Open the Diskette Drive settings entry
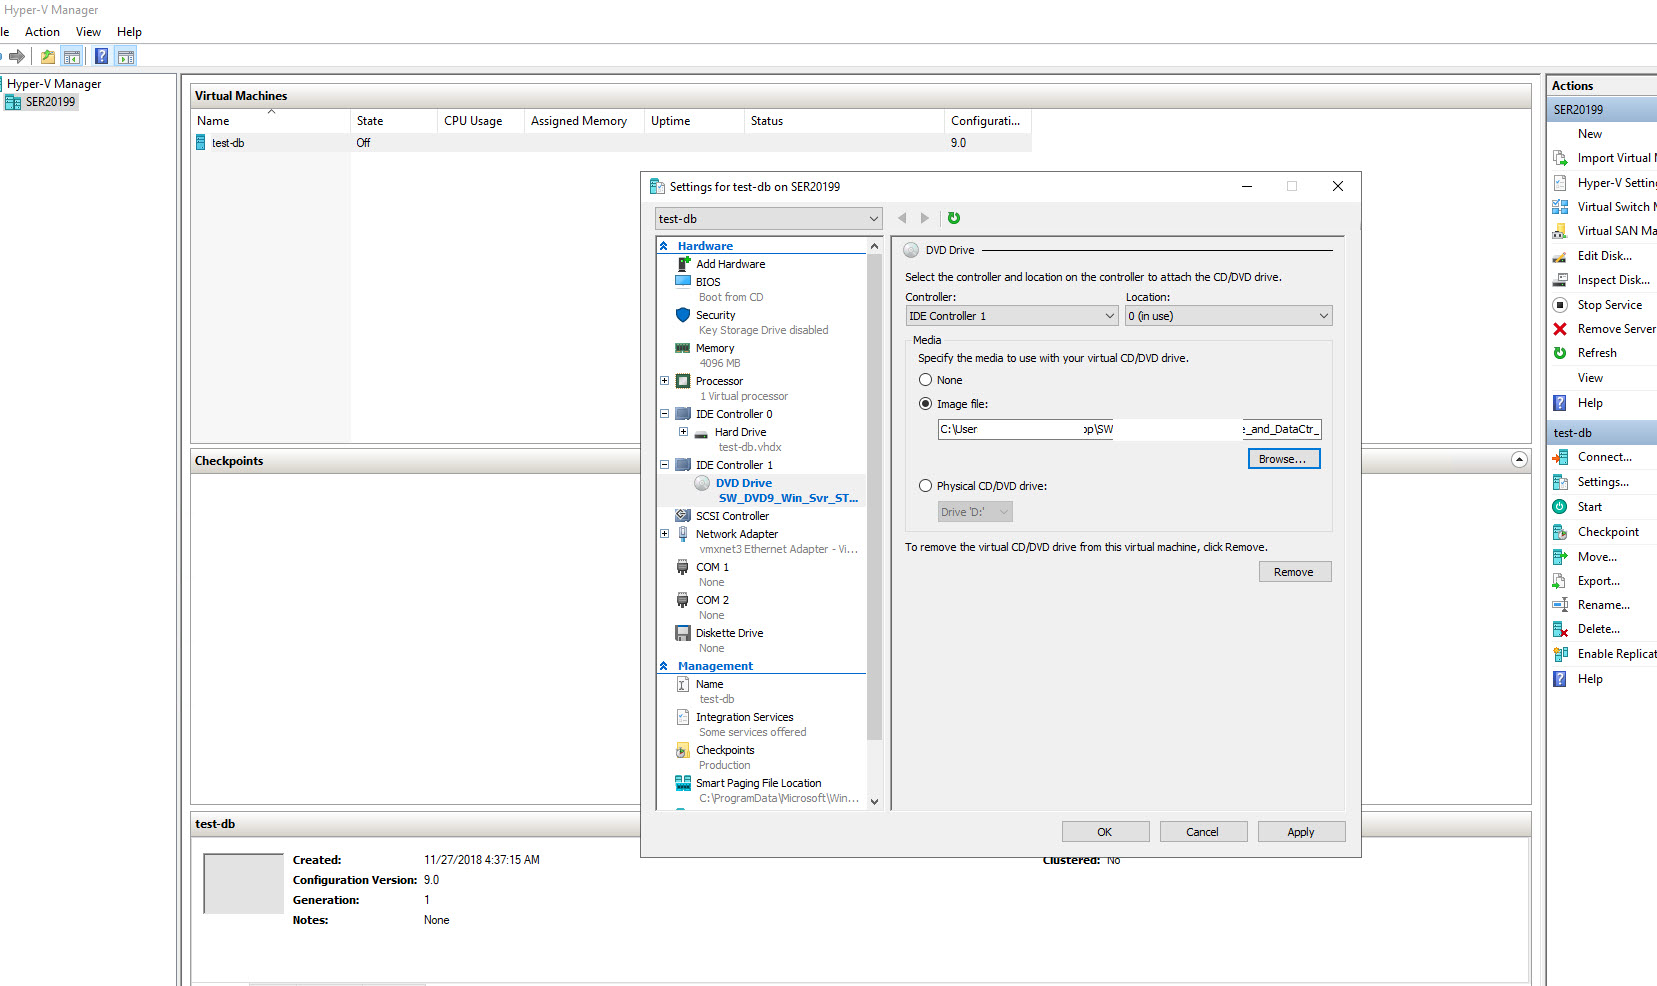The height and width of the screenshot is (986, 1657). [729, 633]
